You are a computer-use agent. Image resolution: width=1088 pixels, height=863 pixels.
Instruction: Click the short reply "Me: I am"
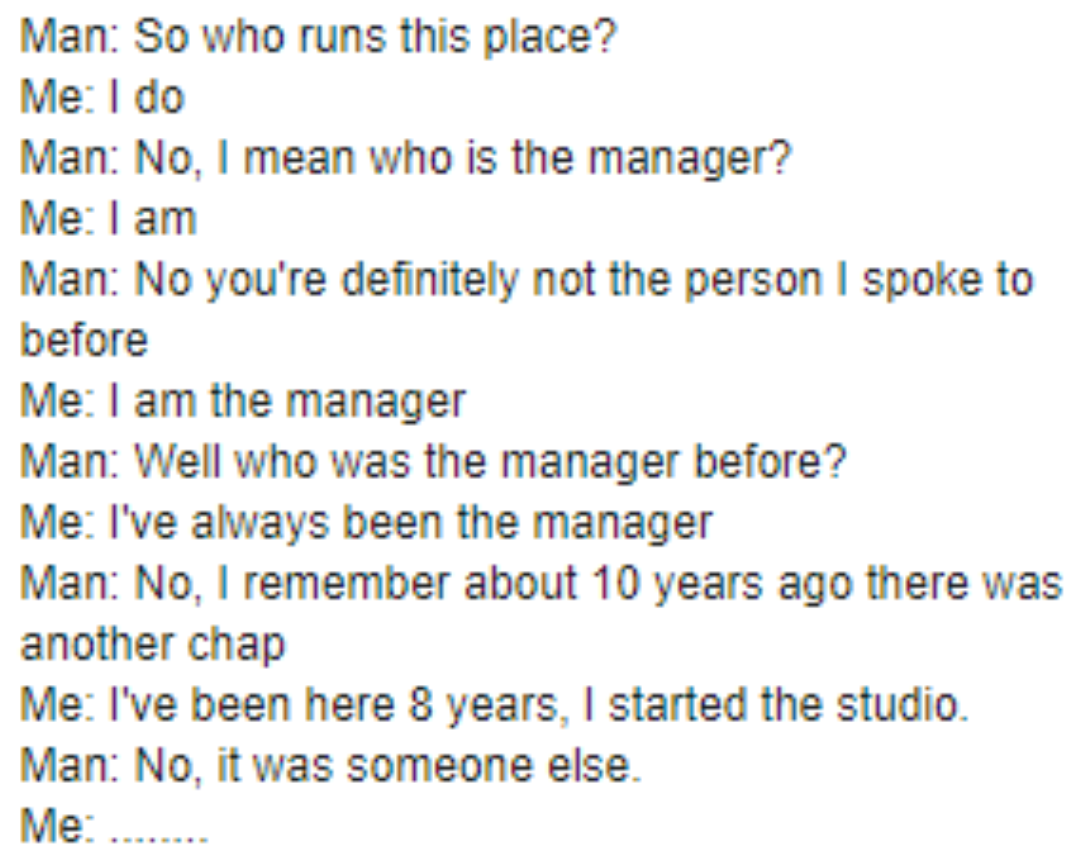pyautogui.click(x=108, y=219)
